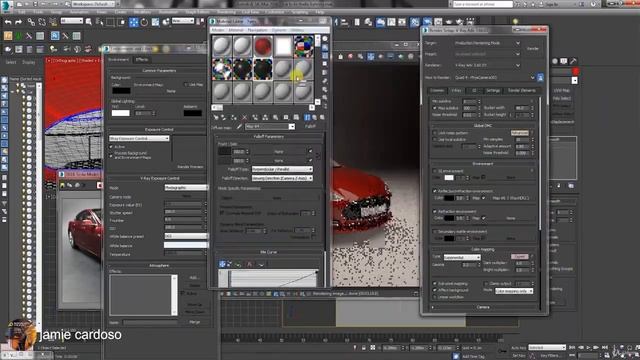This screenshot has height=360, width=640.
Task: Click the first Front:Side black color swatch
Action: tap(224, 151)
